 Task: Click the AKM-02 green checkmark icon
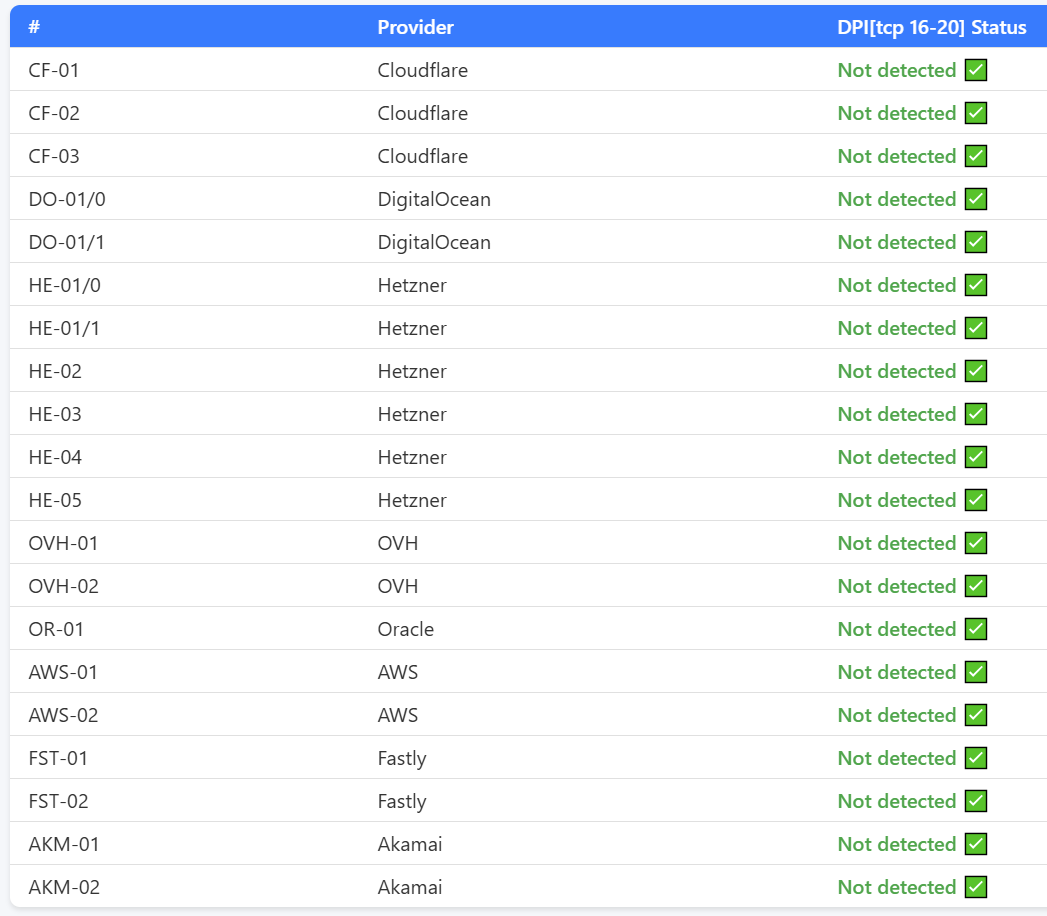tap(975, 887)
